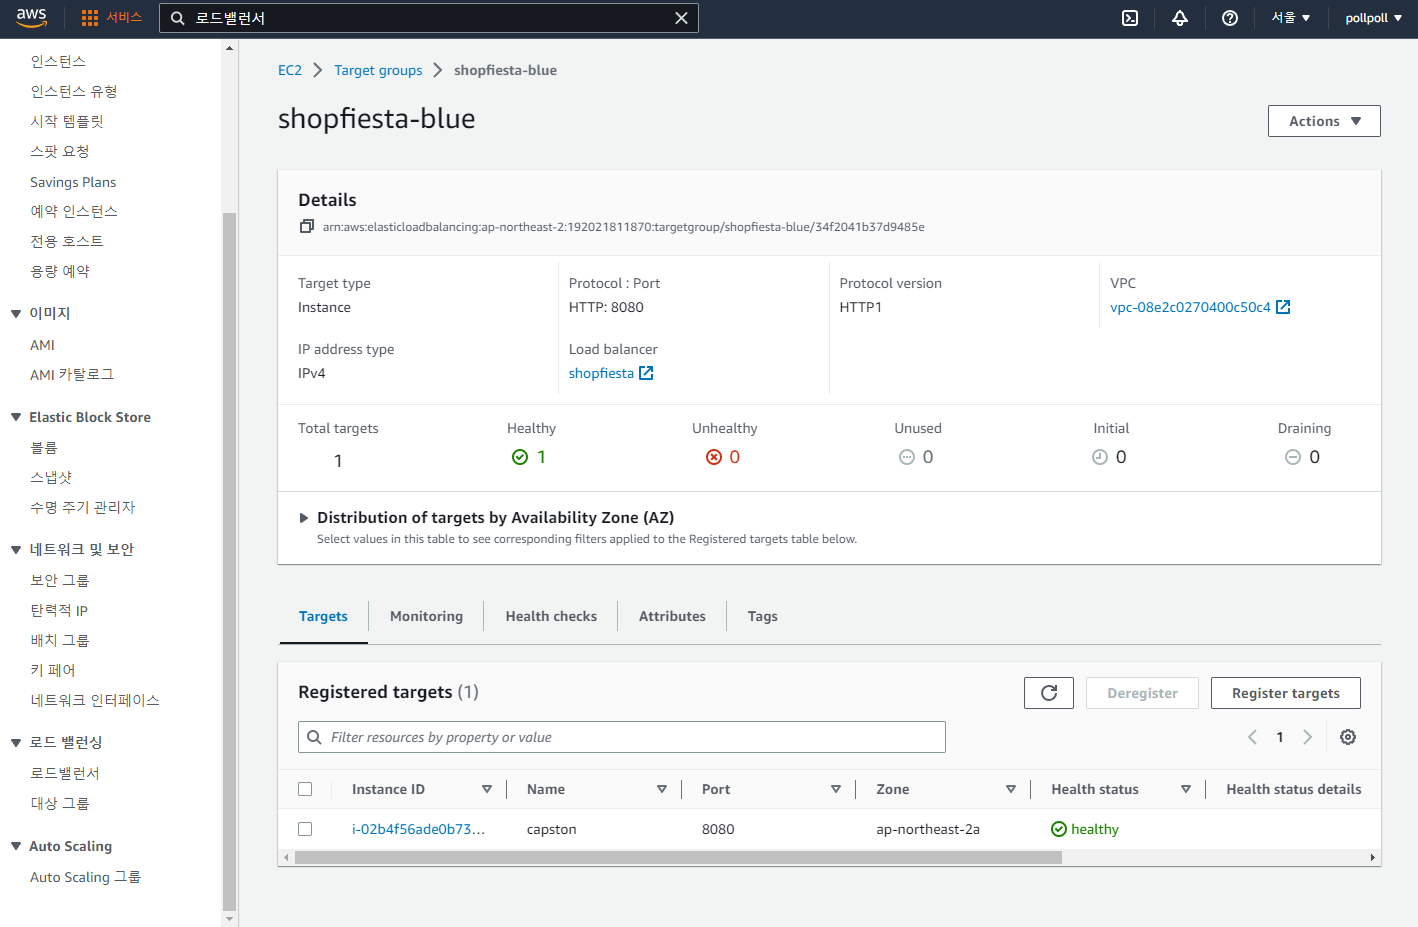
Task: Refresh the registered targets list
Action: point(1049,693)
